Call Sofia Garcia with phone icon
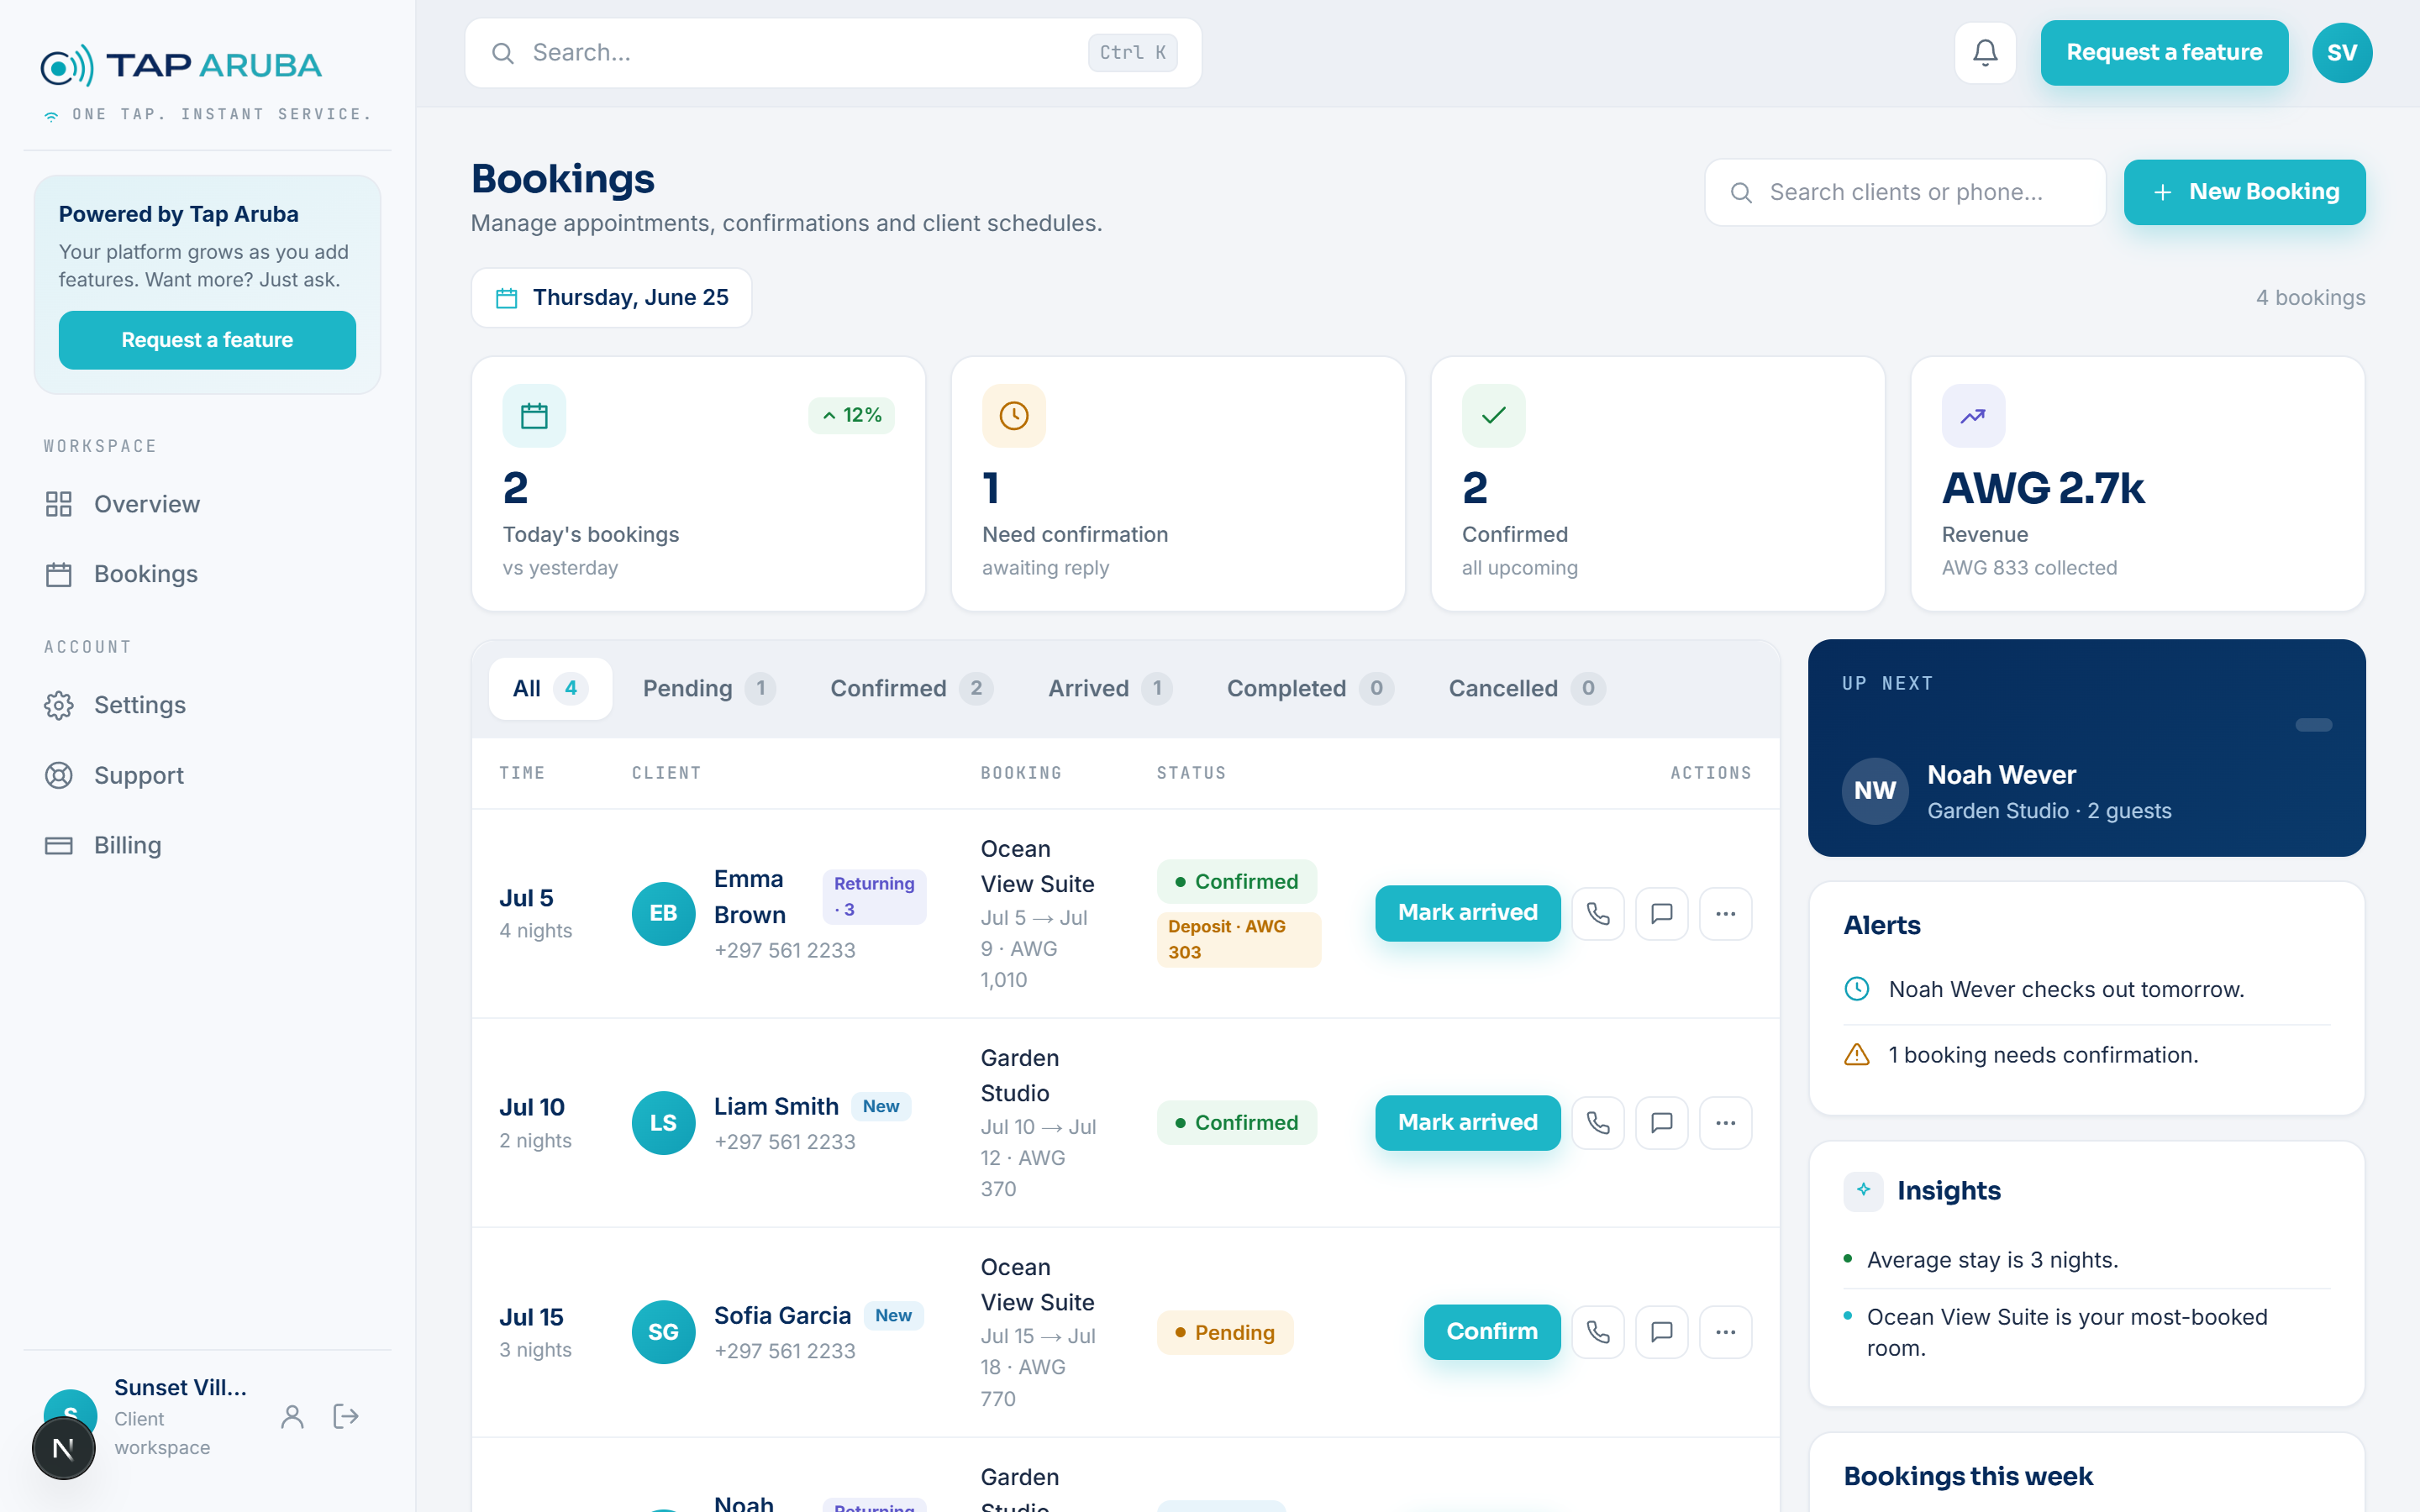The height and width of the screenshot is (1512, 2420). (x=1598, y=1332)
